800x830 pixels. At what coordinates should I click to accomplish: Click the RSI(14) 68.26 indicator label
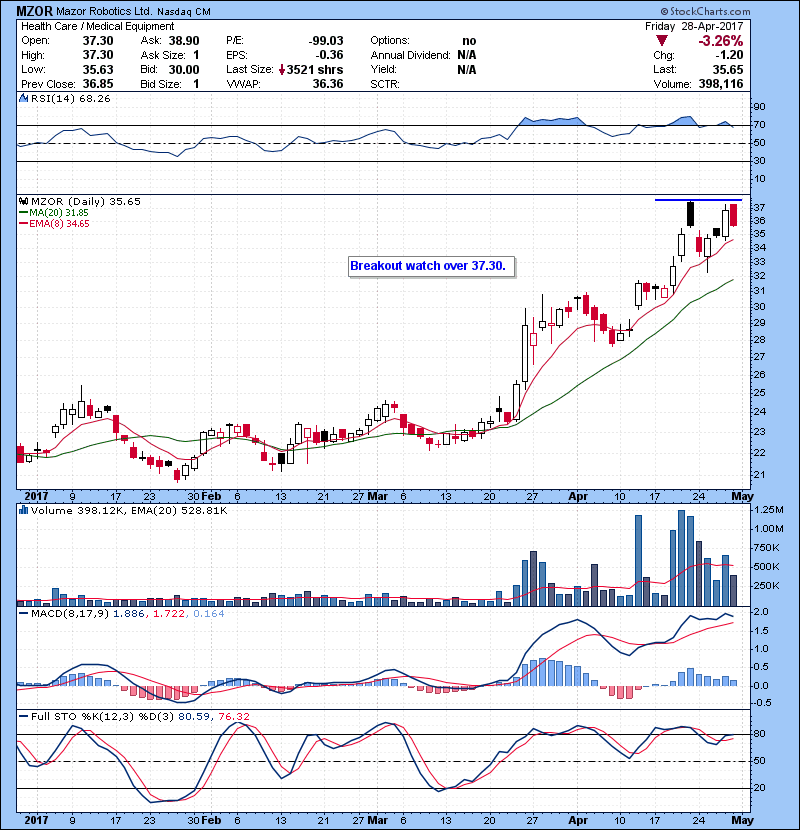coord(71,98)
